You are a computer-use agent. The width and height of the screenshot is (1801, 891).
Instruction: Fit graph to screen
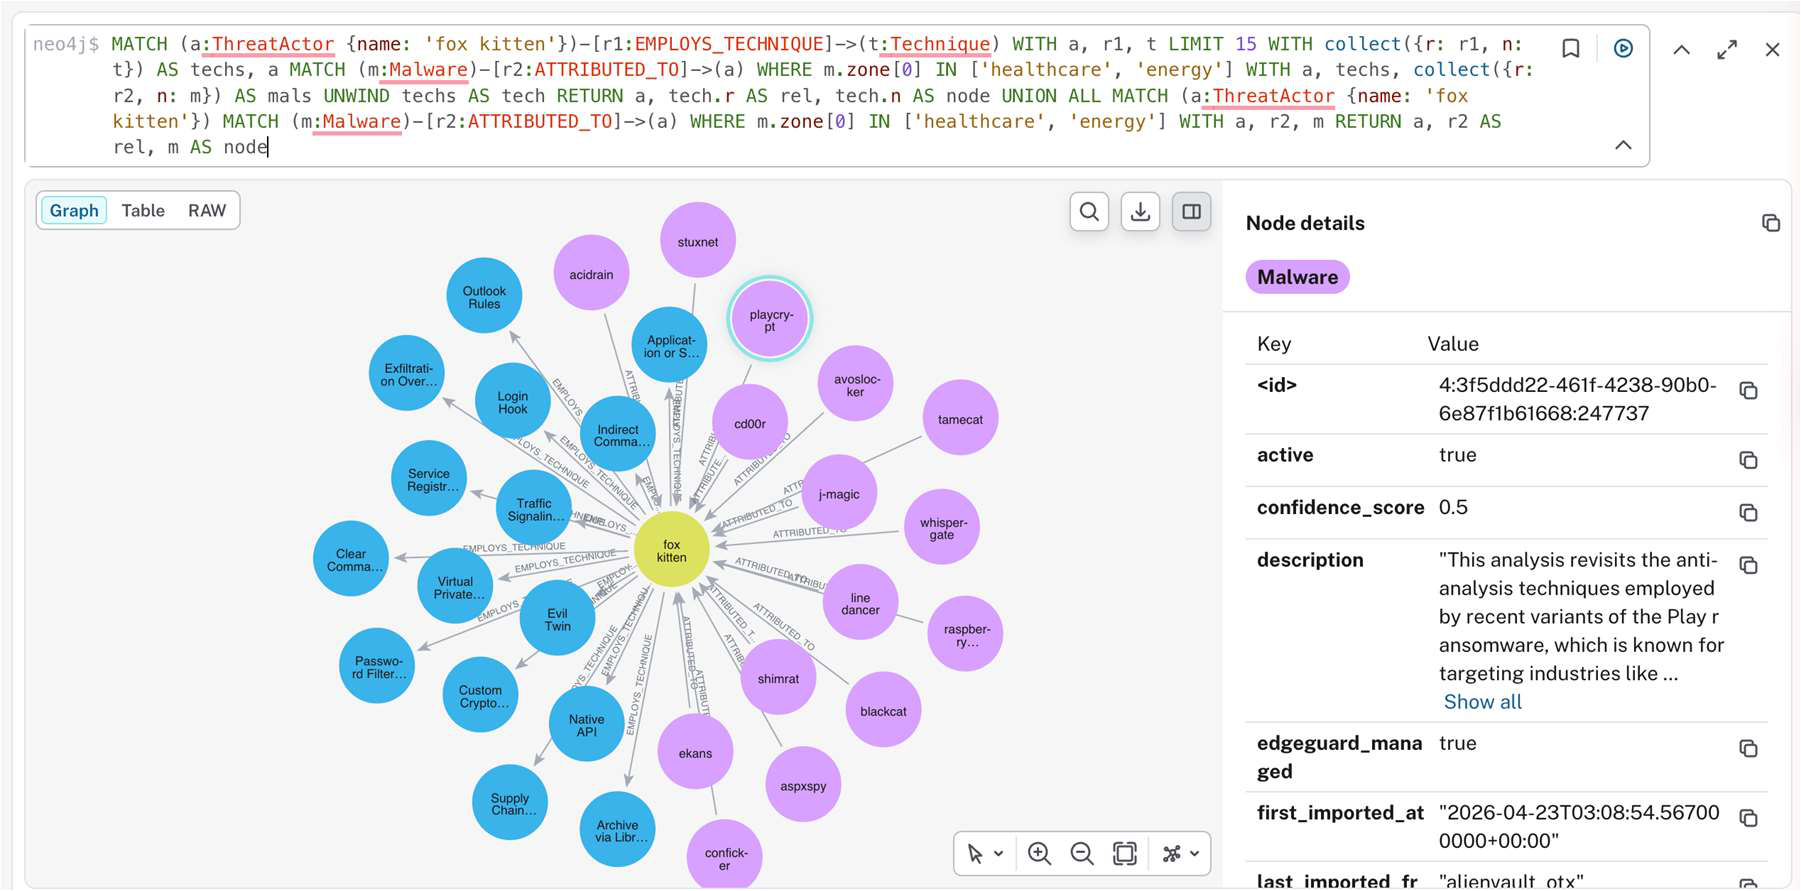point(1124,853)
